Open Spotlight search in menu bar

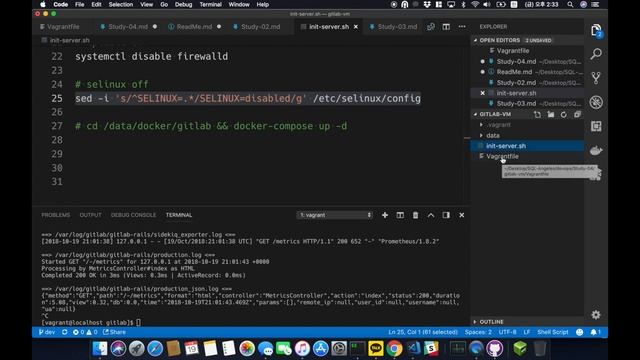click(x=570, y=4)
